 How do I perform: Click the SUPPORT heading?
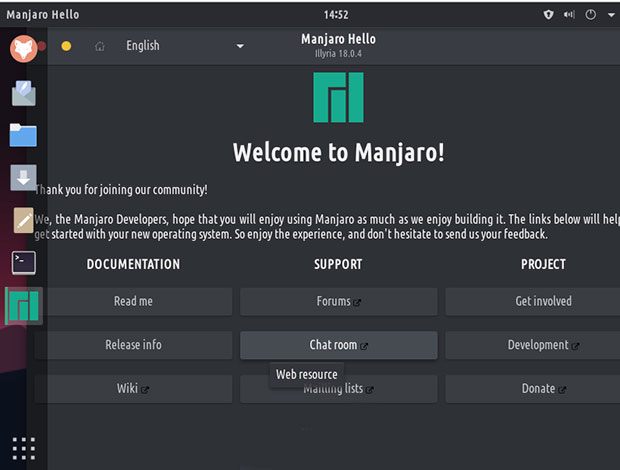tap(338, 264)
